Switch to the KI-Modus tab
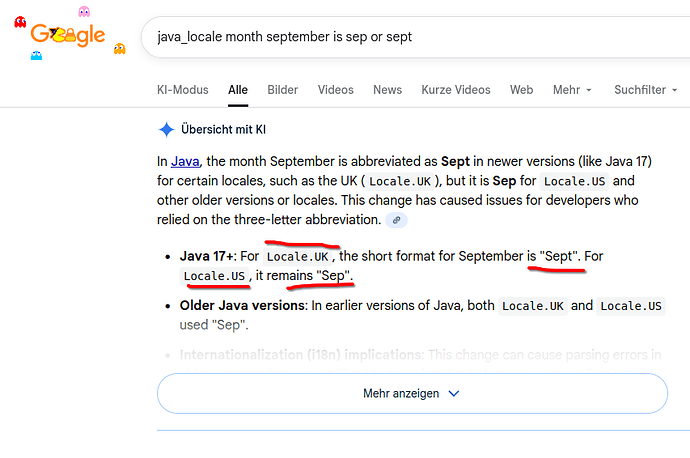Viewport: 690px width, 458px height. pos(183,90)
